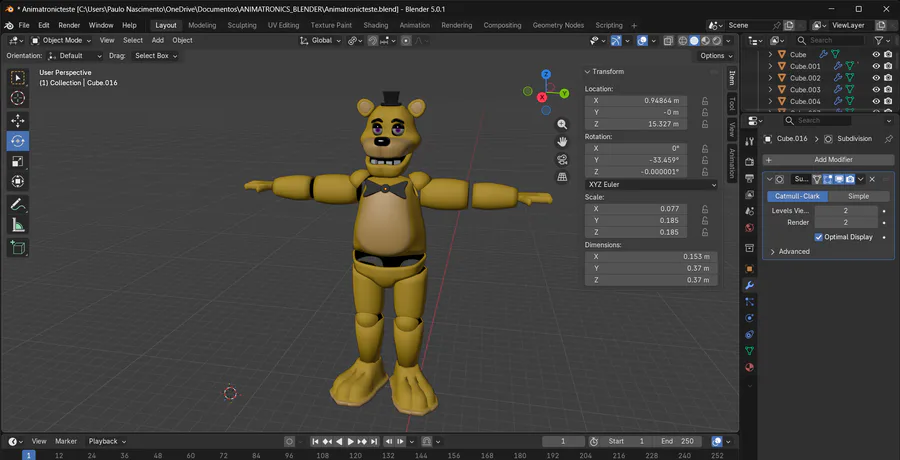Select the Annotate tool
Image resolution: width=900 pixels, height=460 pixels.
pyautogui.click(x=18, y=204)
